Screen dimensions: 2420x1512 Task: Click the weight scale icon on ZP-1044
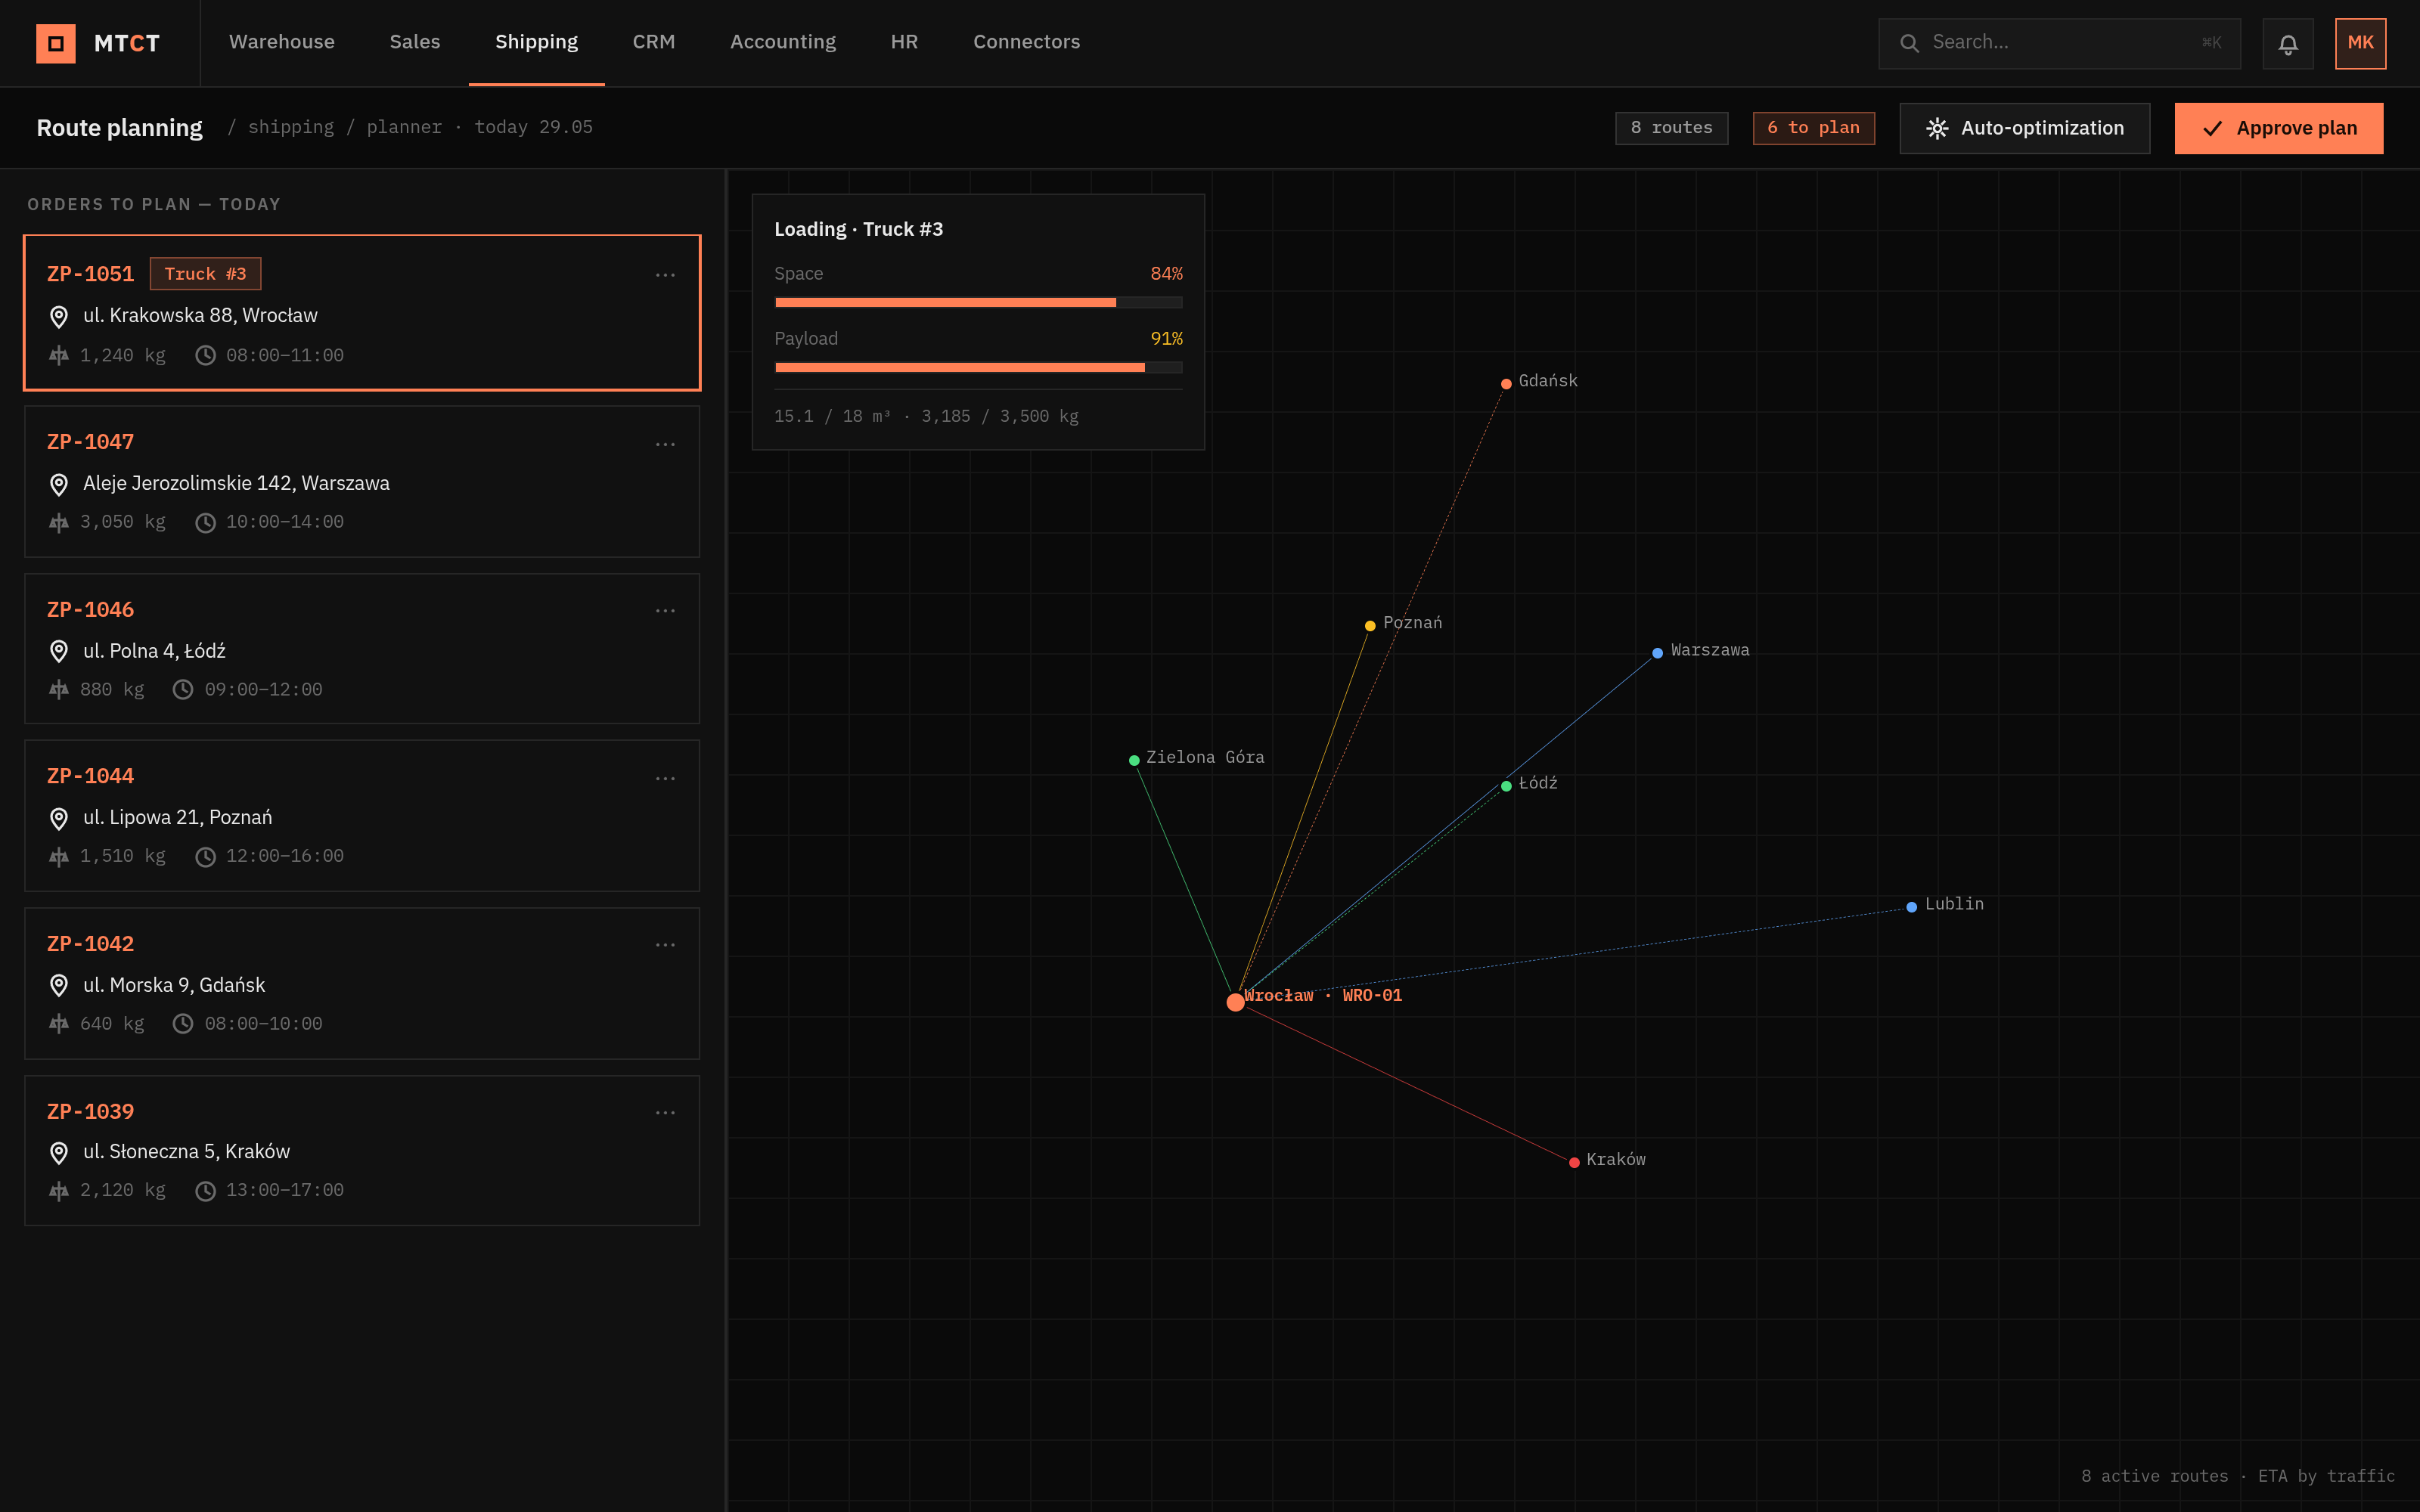tap(59, 857)
